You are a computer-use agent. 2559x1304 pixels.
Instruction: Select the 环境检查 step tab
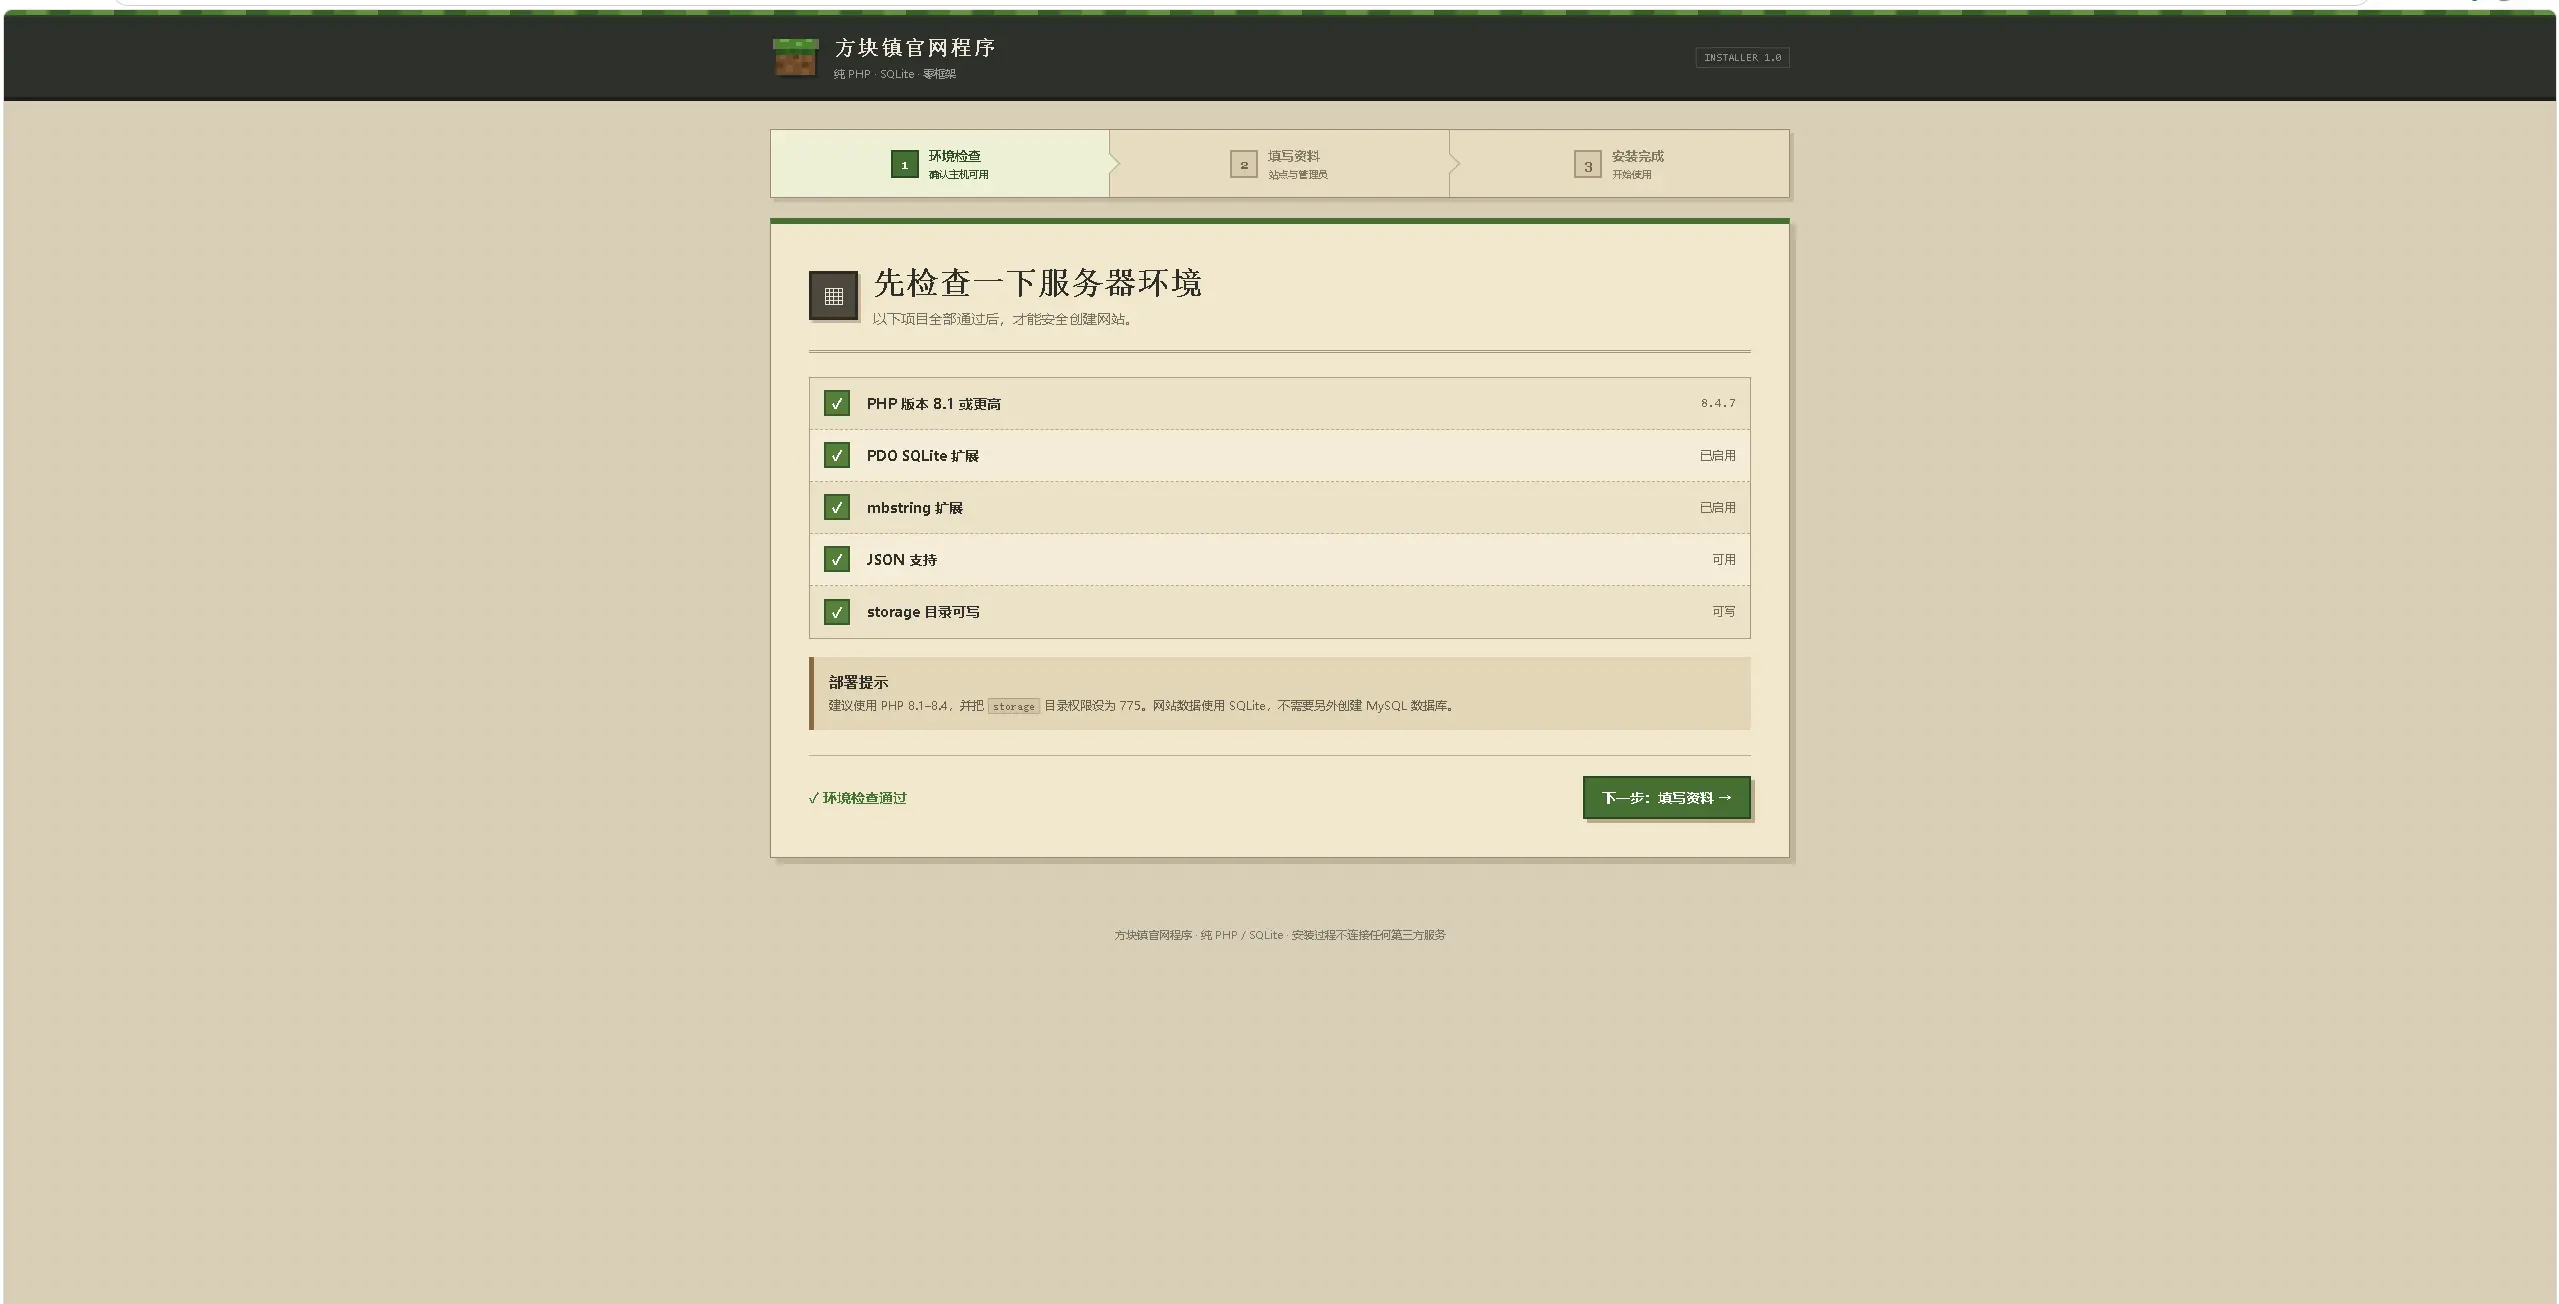[x=940, y=164]
